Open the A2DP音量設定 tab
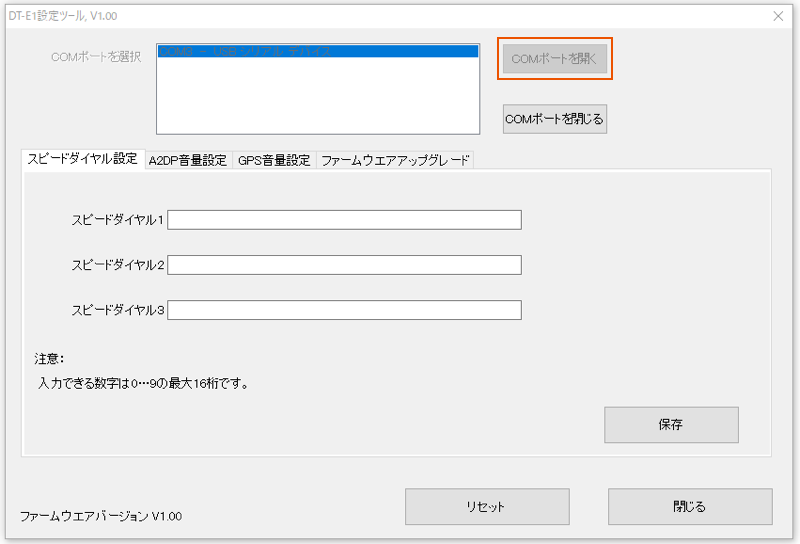800x544 pixels. [188, 160]
